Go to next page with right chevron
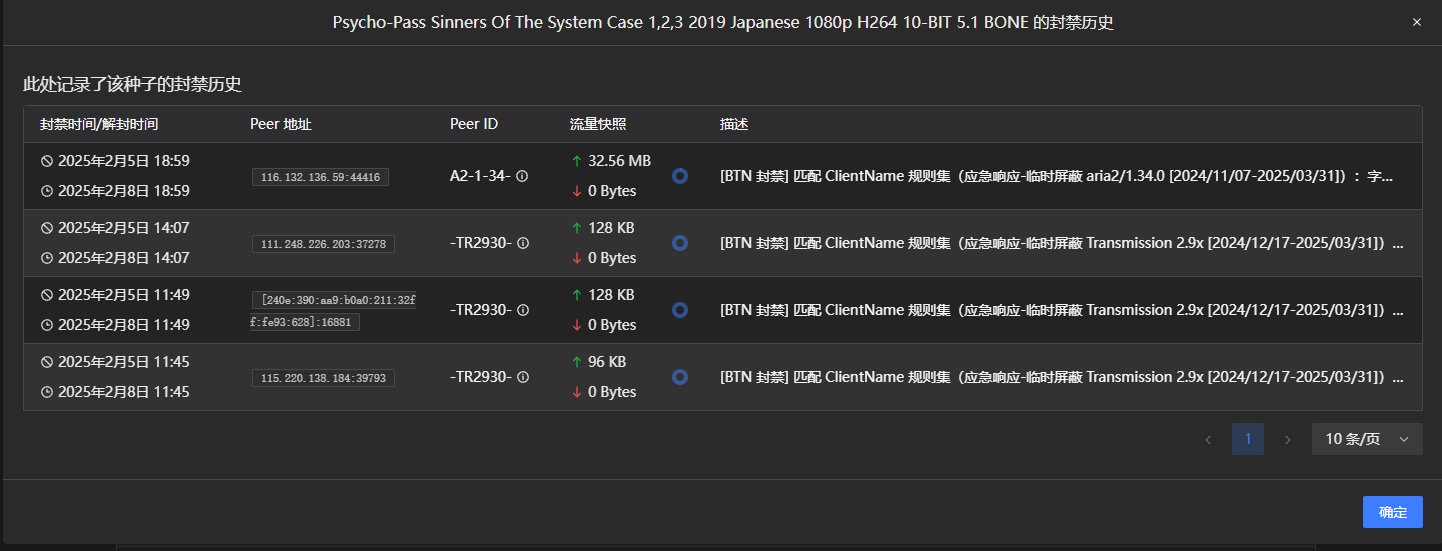The width and height of the screenshot is (1442, 551). tap(1288, 439)
